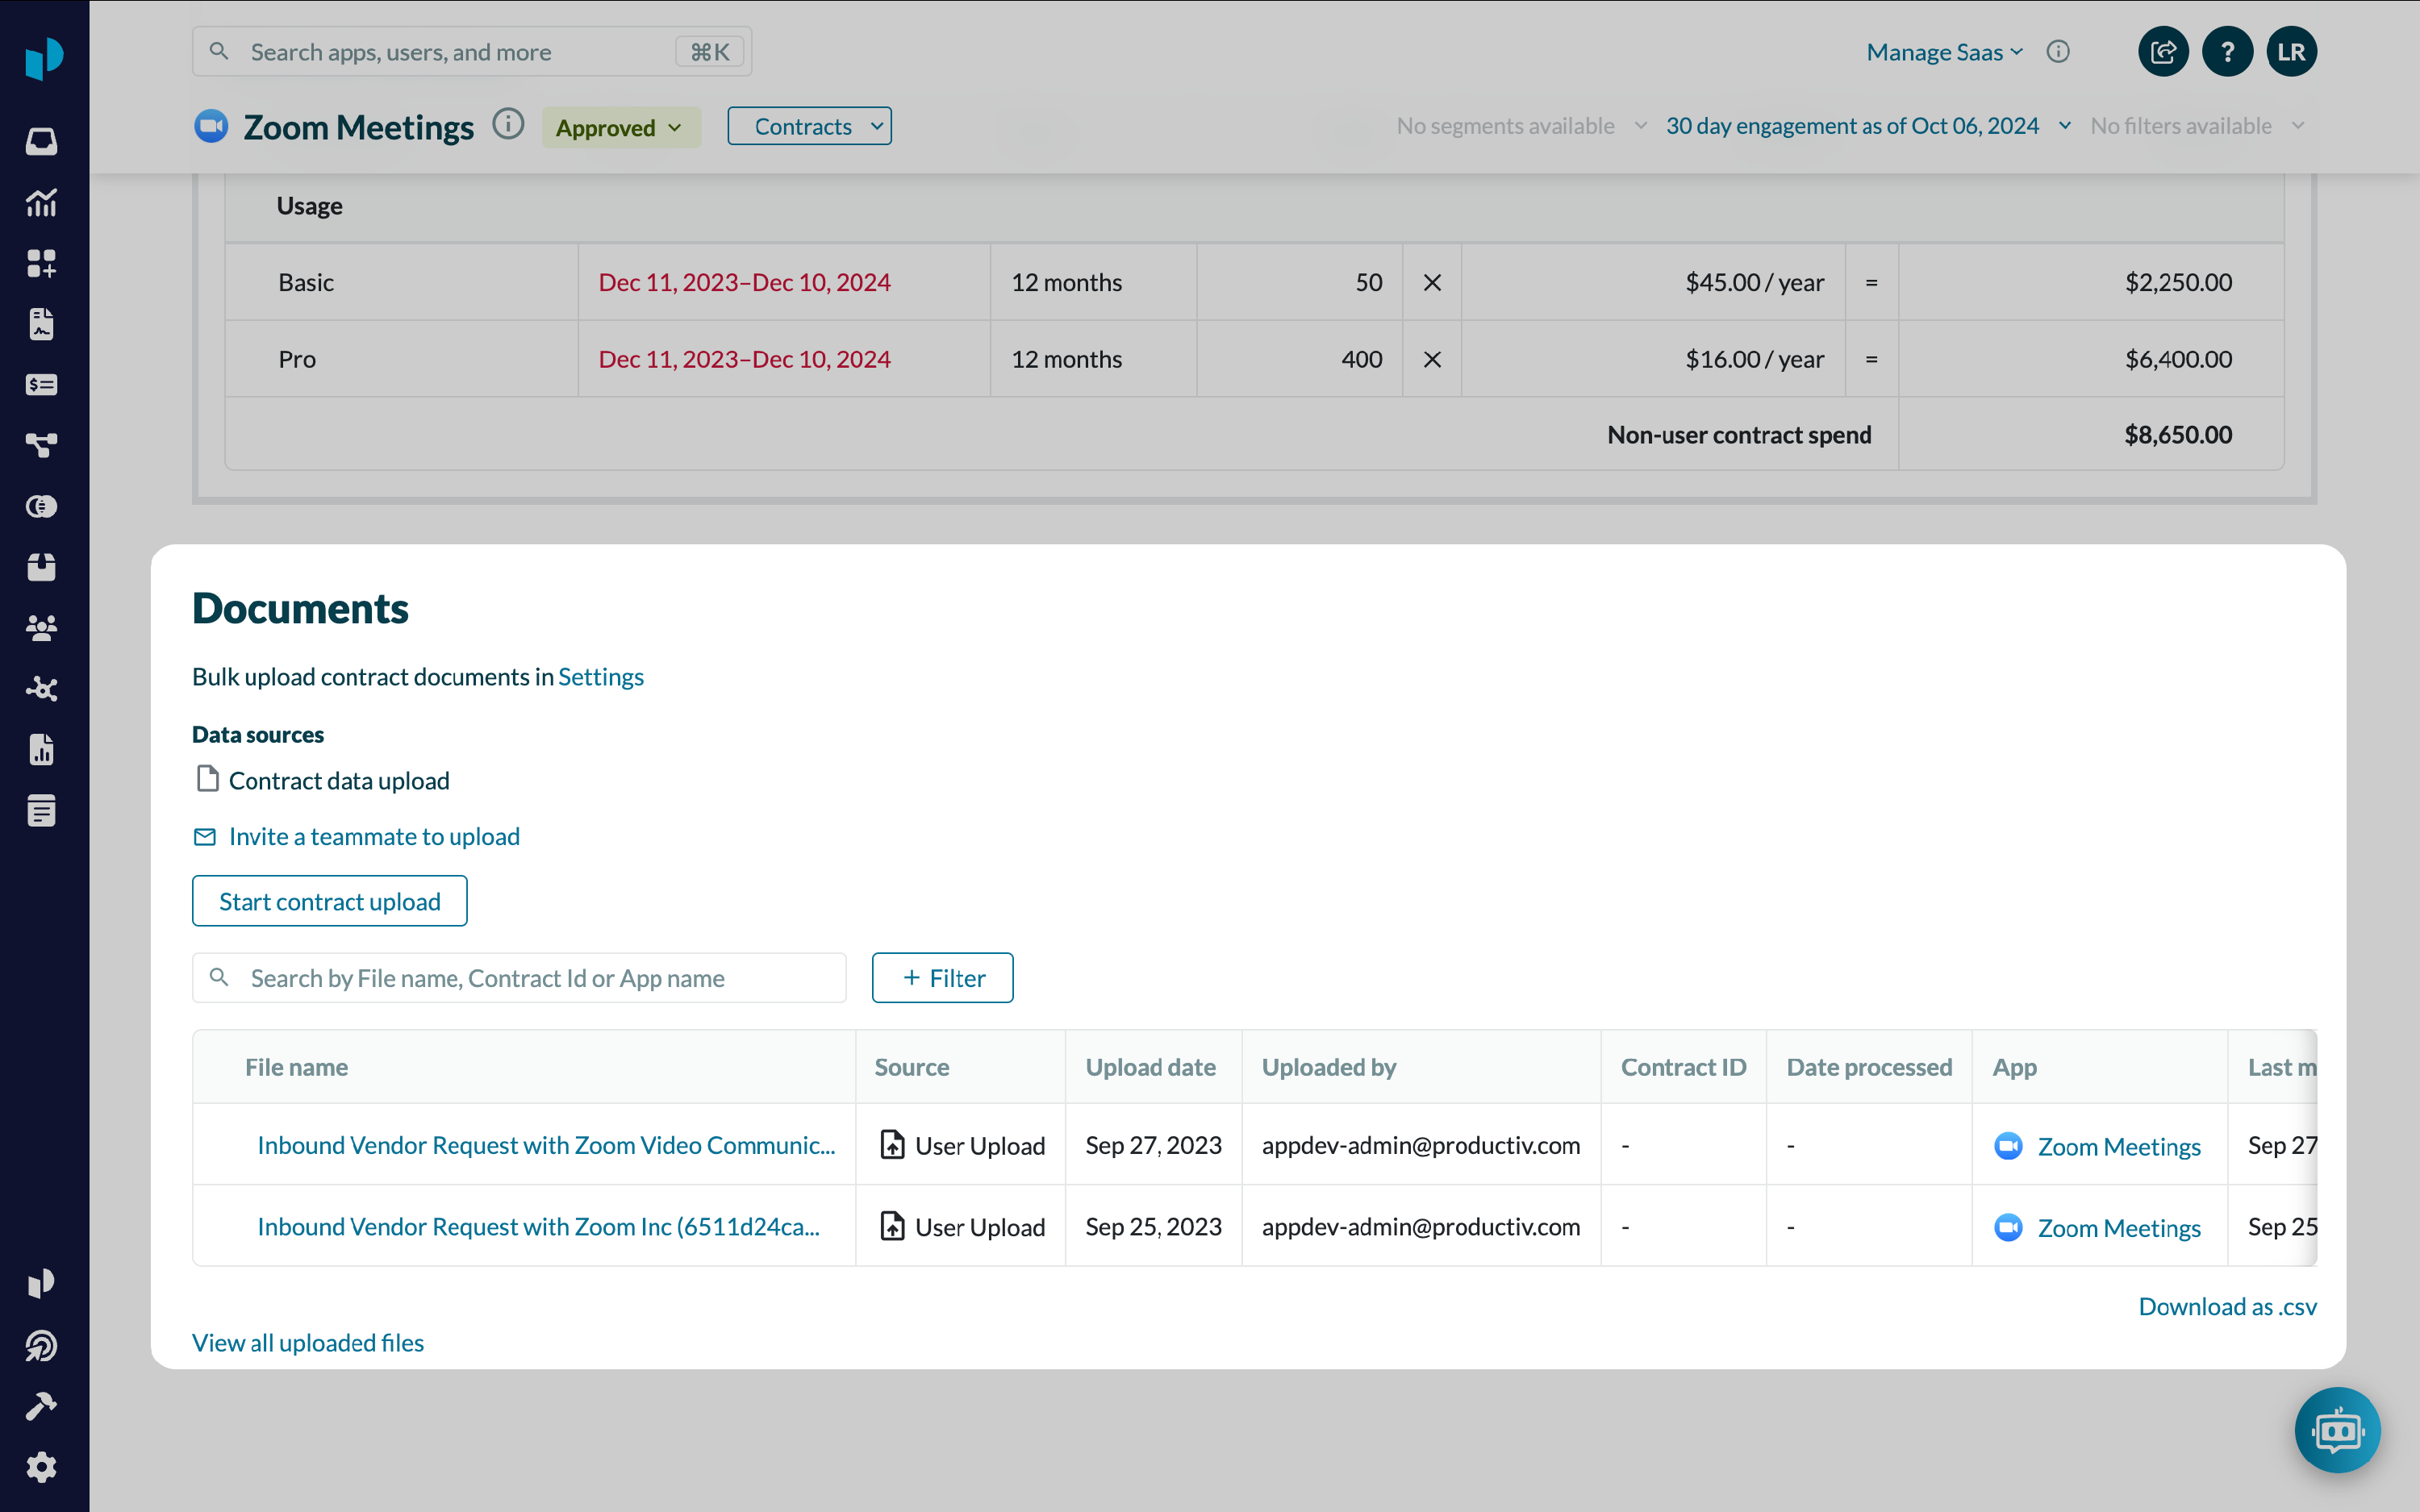Open the analytics chart sidebar icon
2420x1512 pixels.
pos(41,203)
